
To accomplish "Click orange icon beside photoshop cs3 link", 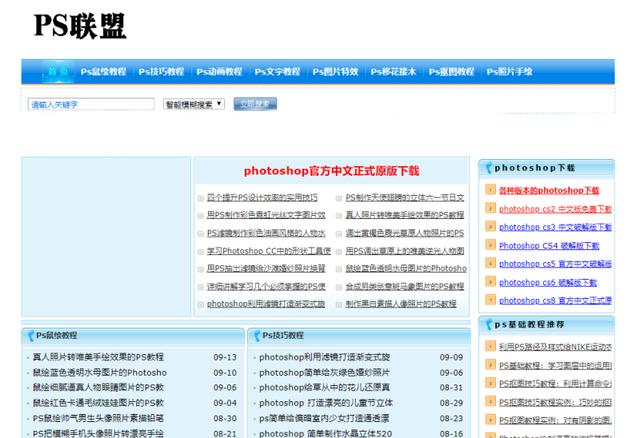I will pyautogui.click(x=490, y=227).
